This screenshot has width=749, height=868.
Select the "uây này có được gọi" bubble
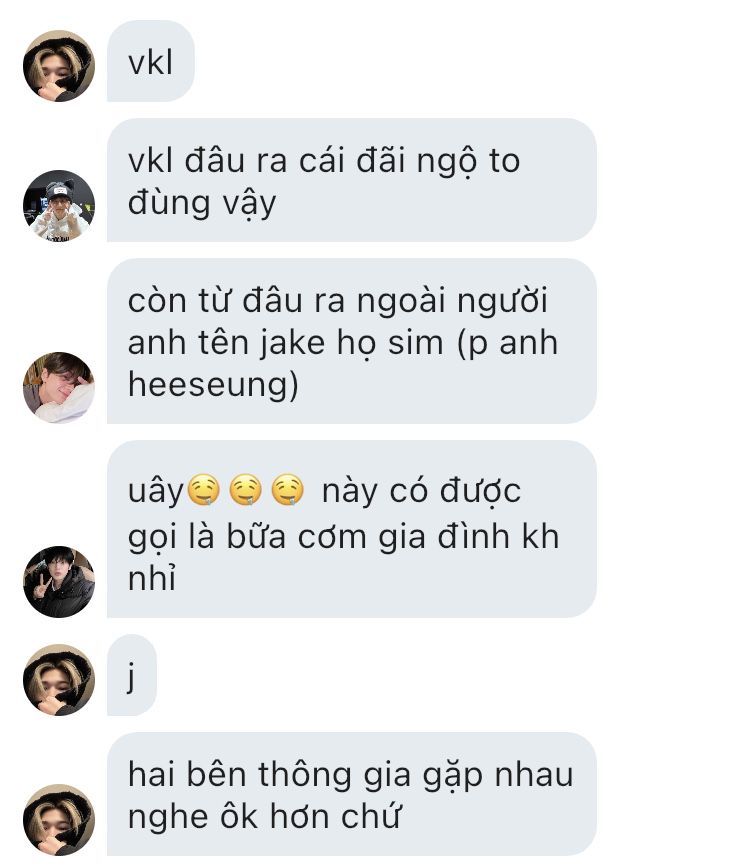[352, 529]
